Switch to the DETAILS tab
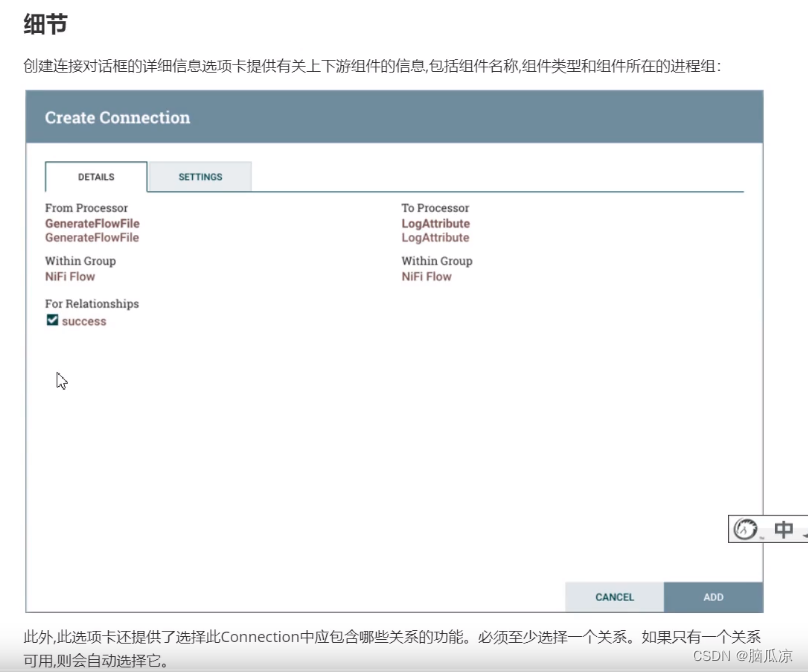This screenshot has height=672, width=808. pyautogui.click(x=96, y=177)
